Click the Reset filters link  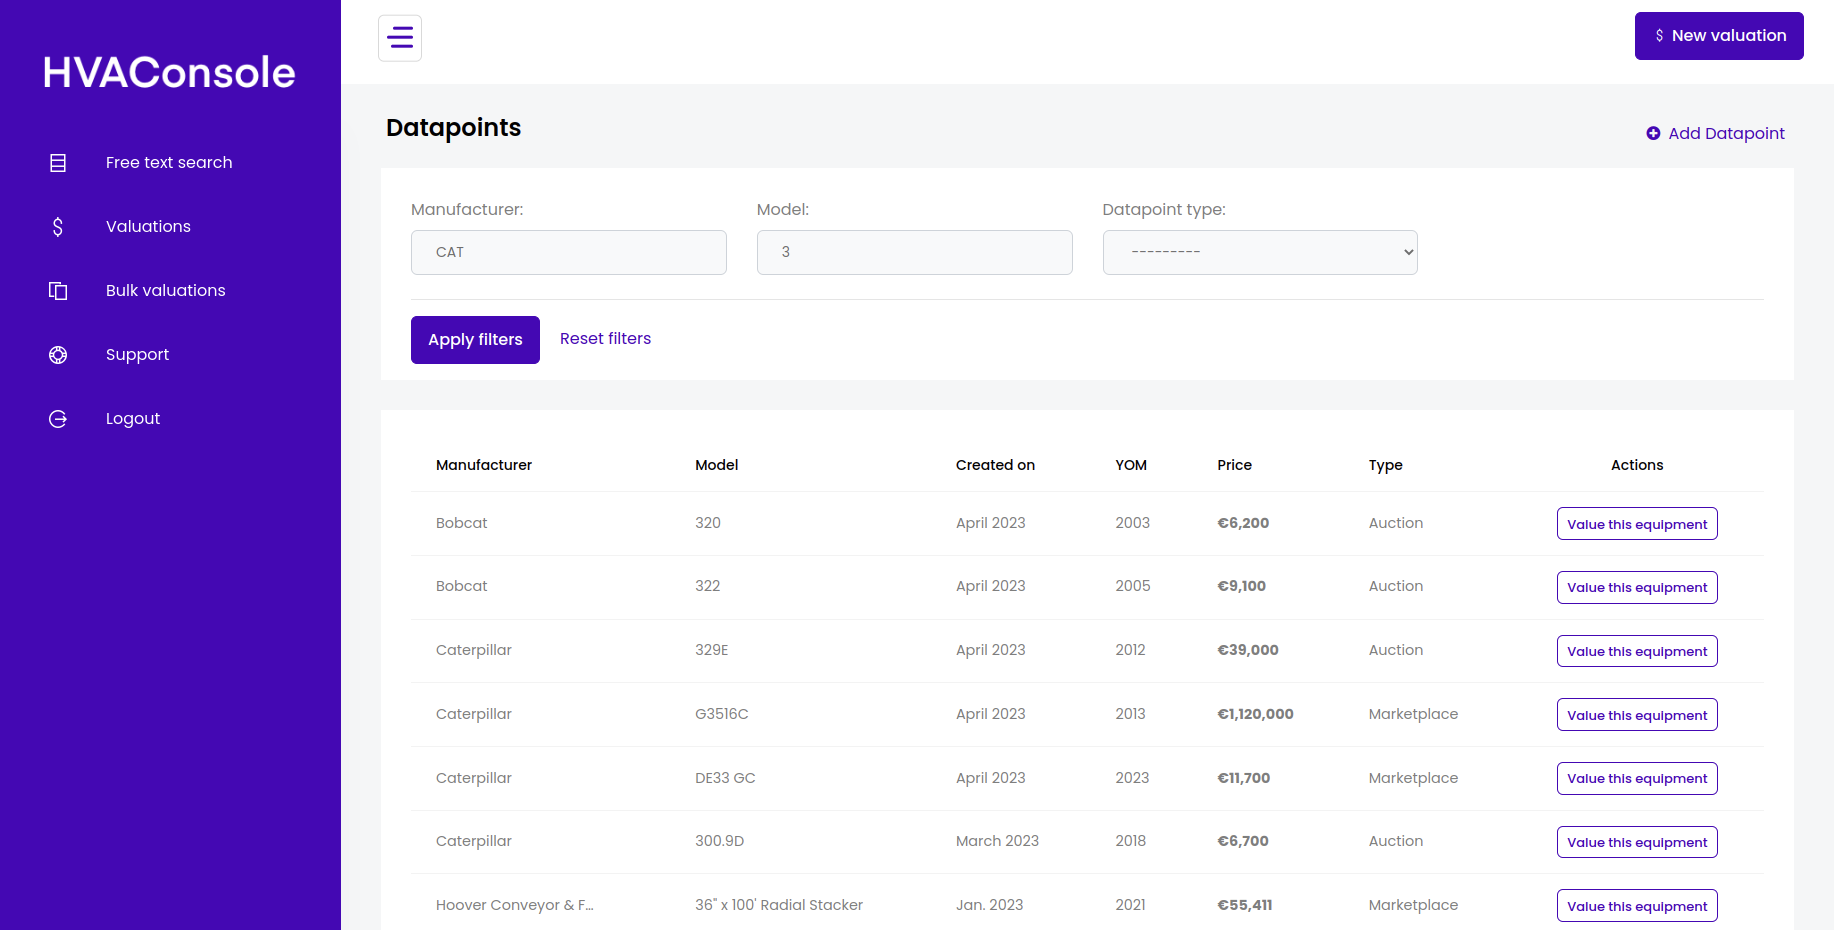click(605, 339)
